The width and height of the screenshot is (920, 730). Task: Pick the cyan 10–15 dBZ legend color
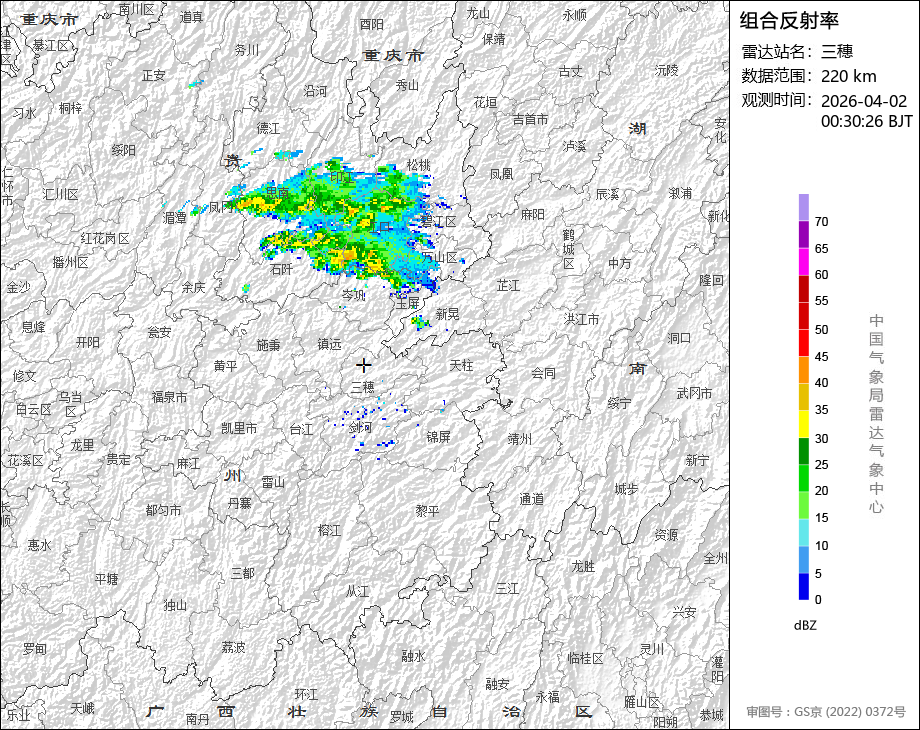(x=804, y=533)
